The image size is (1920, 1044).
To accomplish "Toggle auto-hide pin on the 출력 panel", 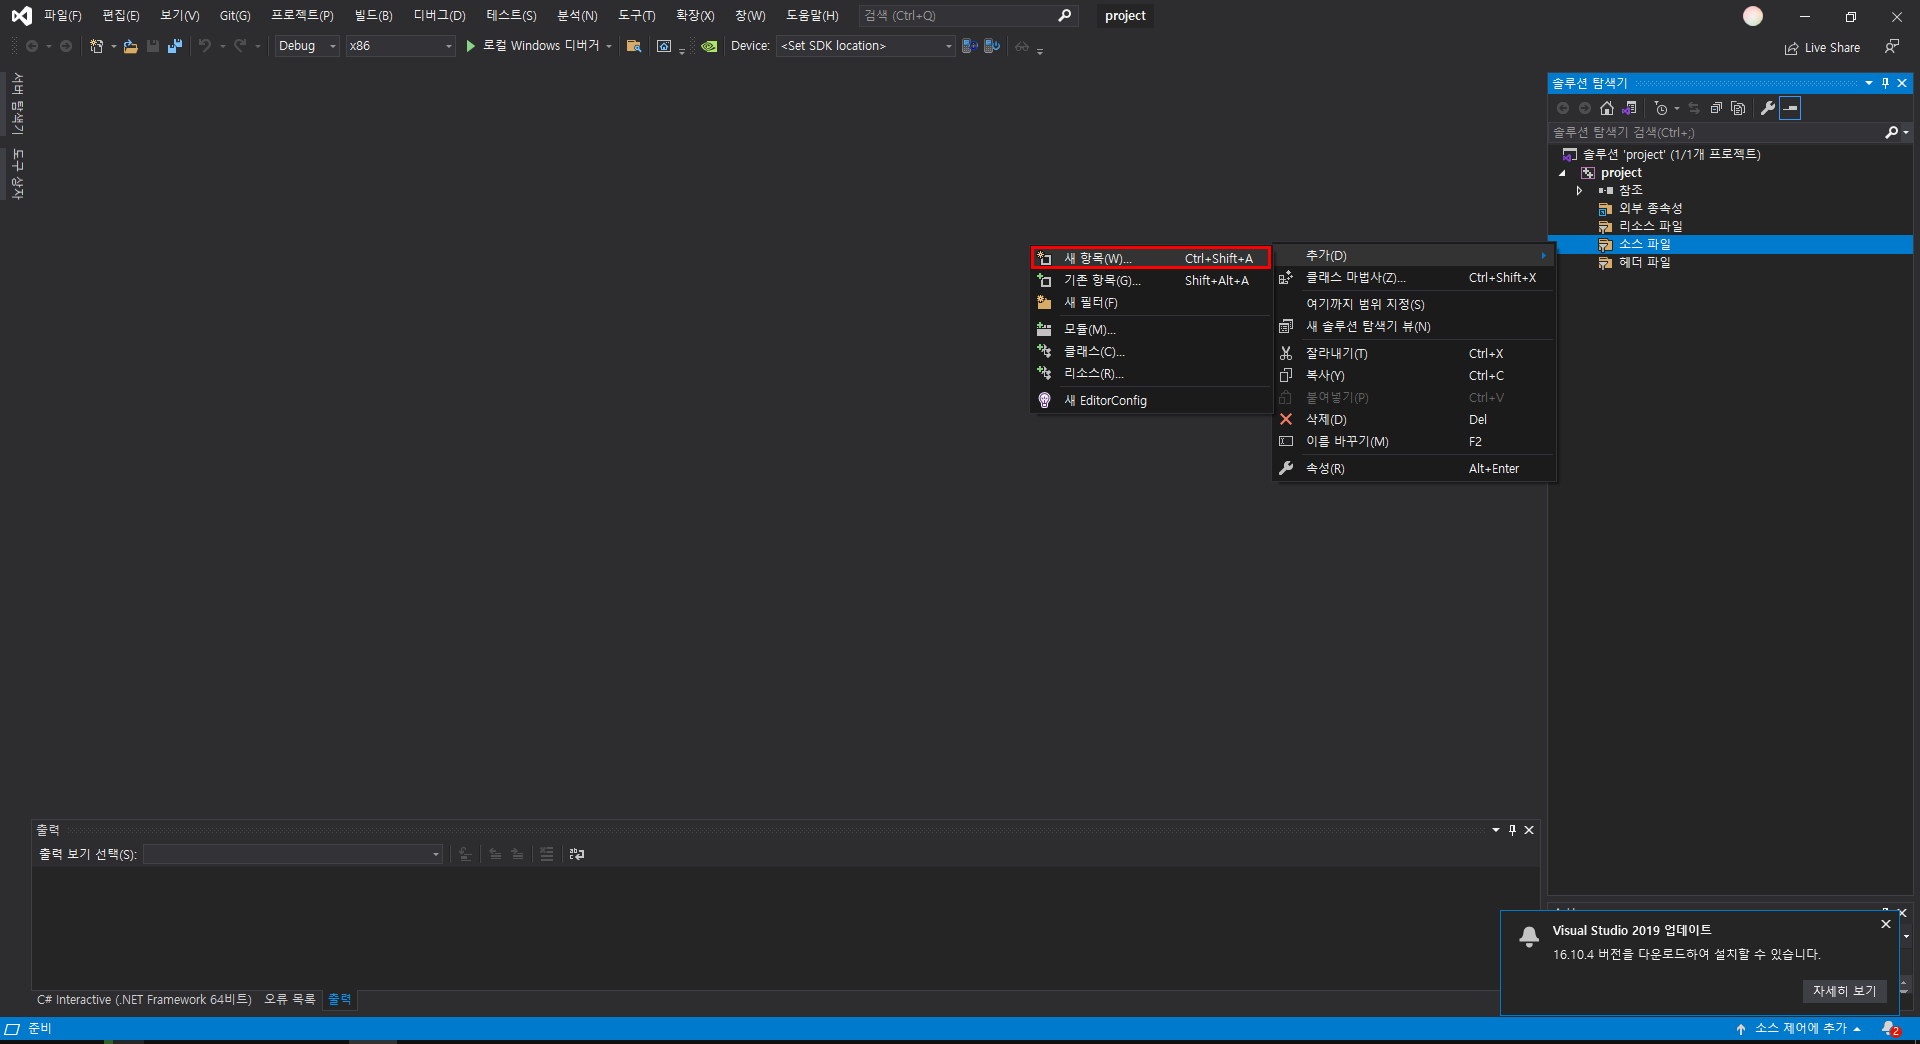I will (1512, 830).
